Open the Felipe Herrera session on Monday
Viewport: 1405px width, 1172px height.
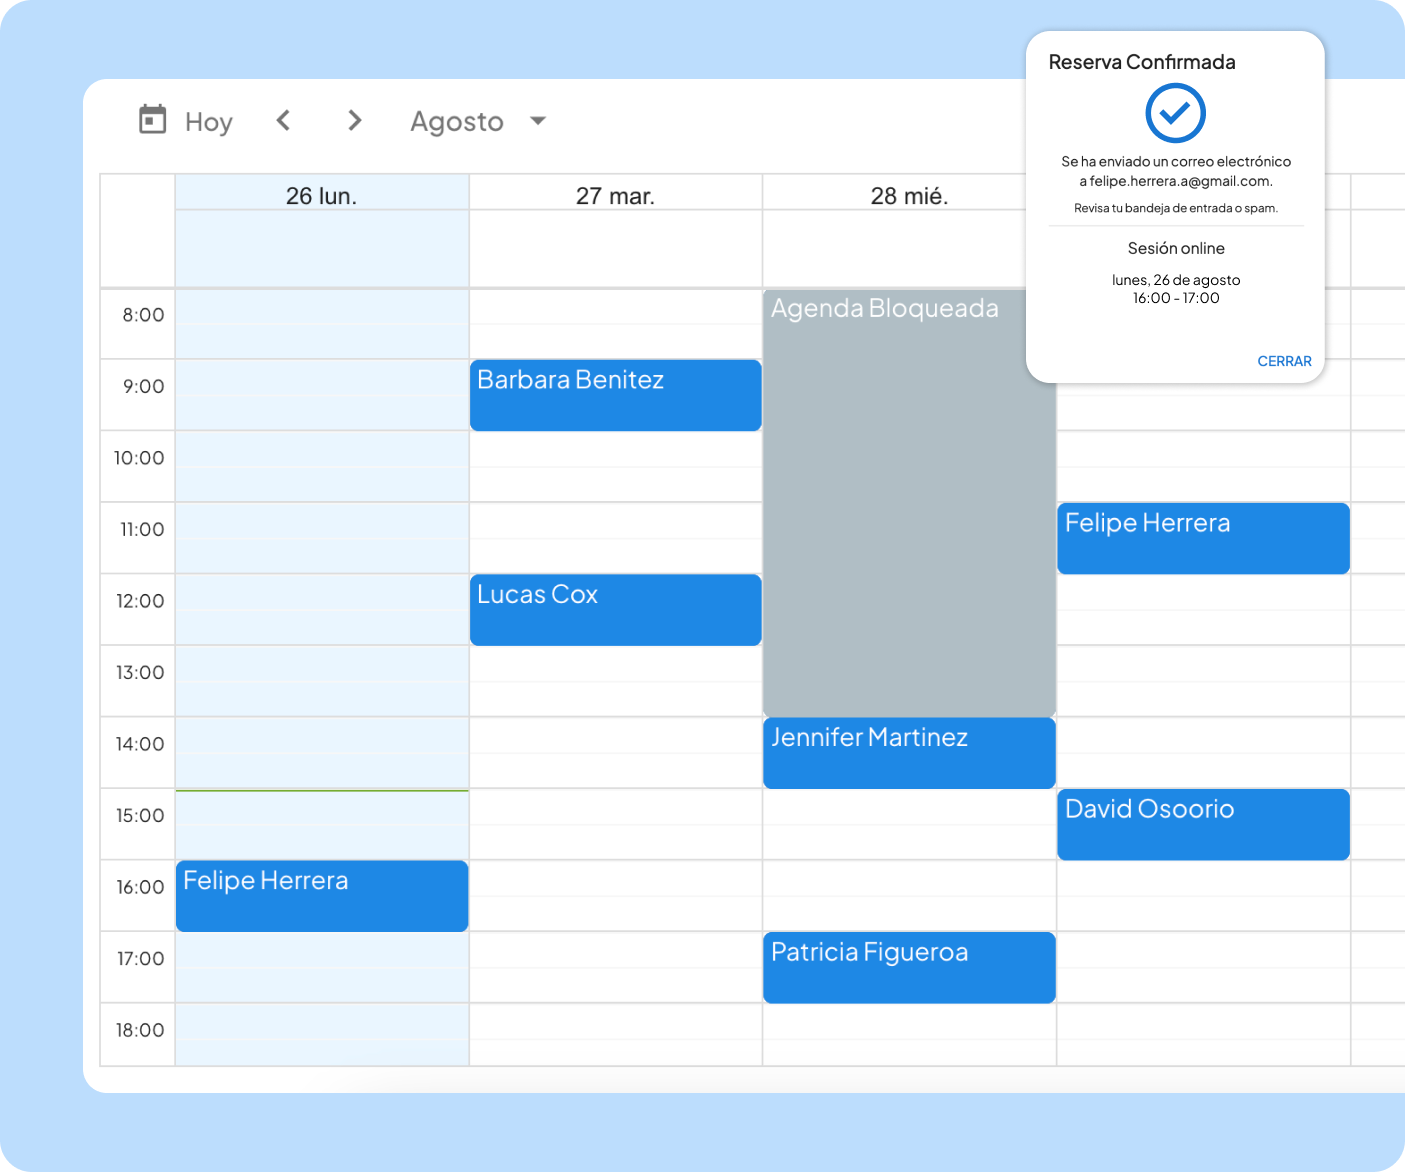click(x=321, y=896)
